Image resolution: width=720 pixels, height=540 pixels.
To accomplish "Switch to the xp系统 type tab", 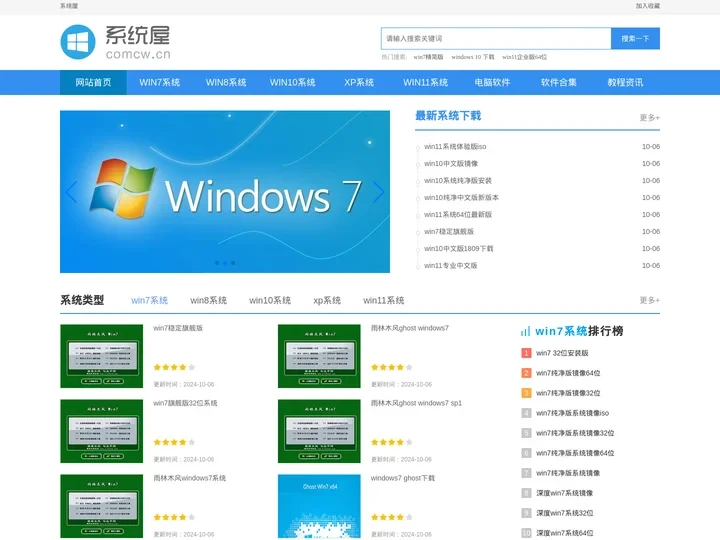I will click(327, 300).
